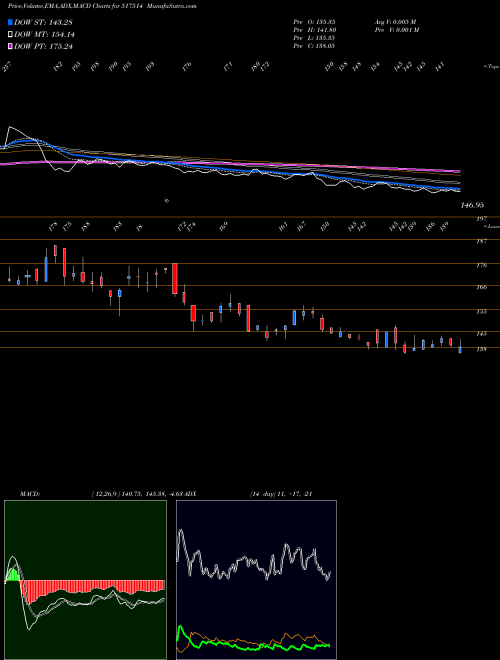The height and width of the screenshot is (660, 500).
Task: Click the 'Pre C: 138.05' value
Action: [314, 45]
